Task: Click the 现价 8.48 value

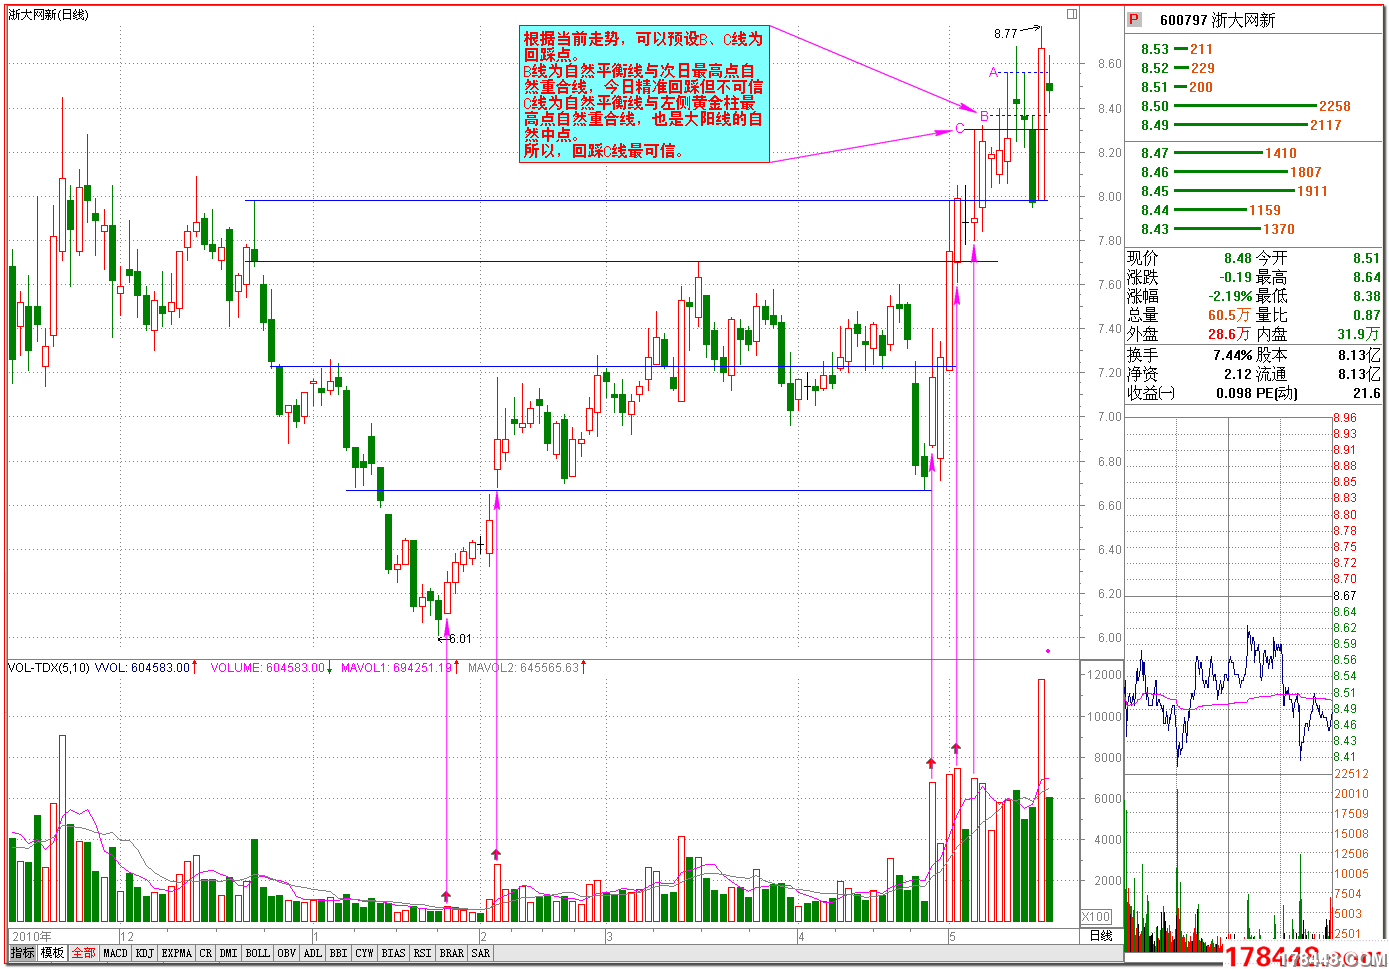Action: coord(1237,258)
